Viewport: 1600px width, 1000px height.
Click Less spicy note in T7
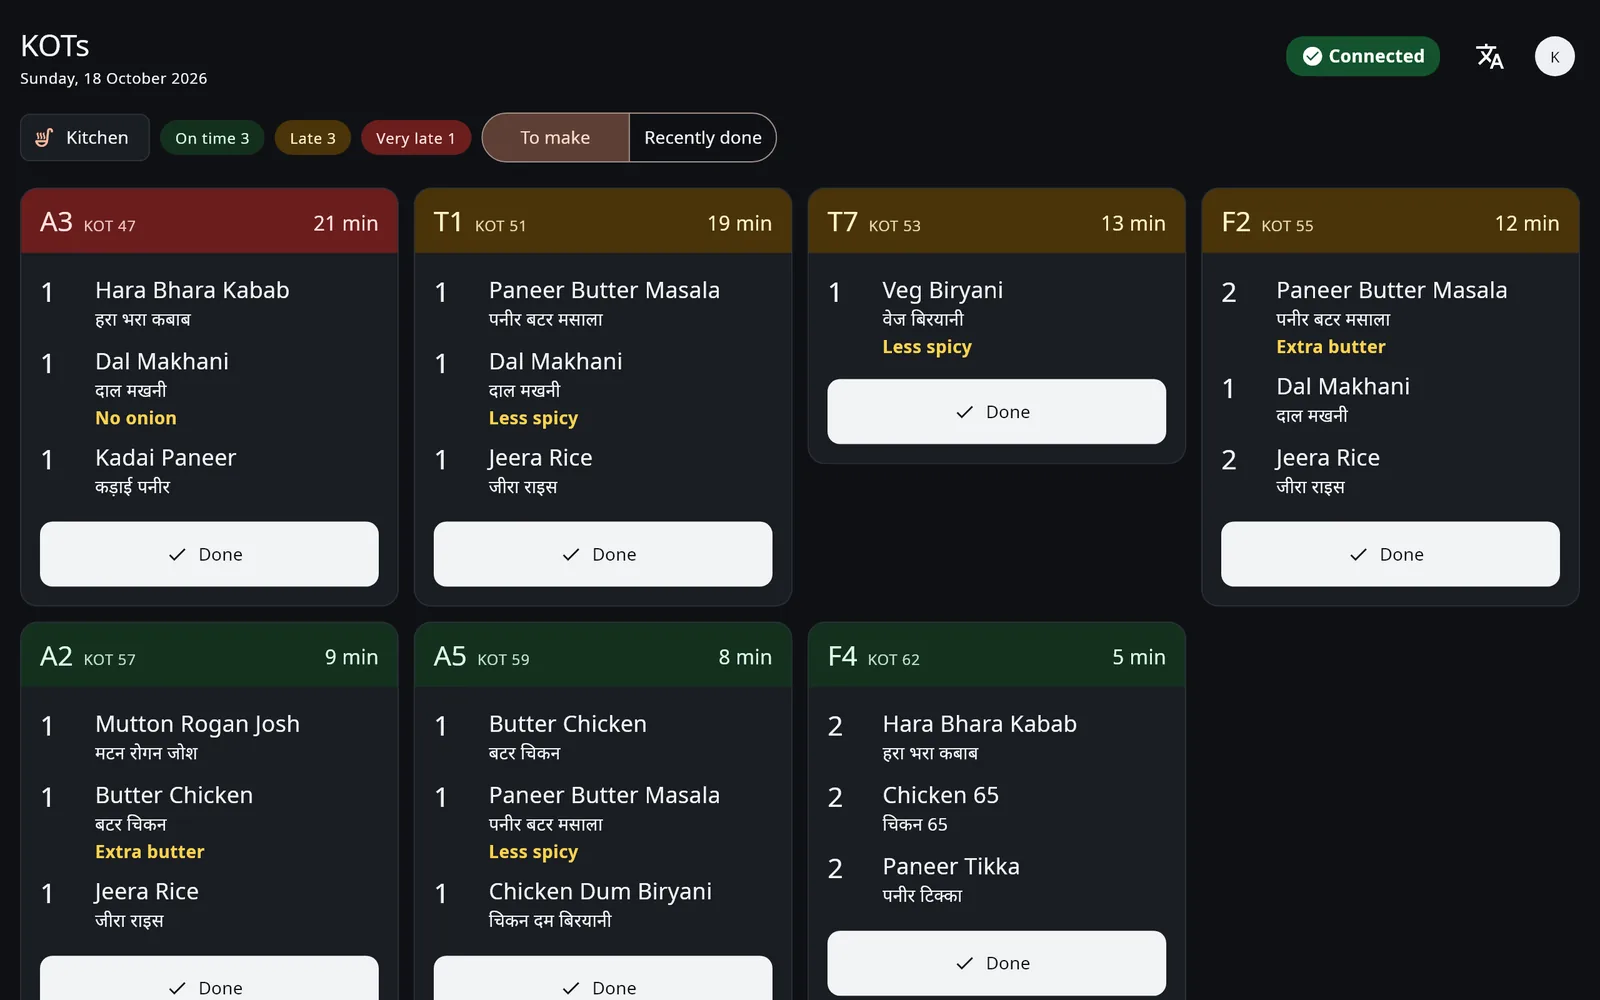click(x=927, y=347)
